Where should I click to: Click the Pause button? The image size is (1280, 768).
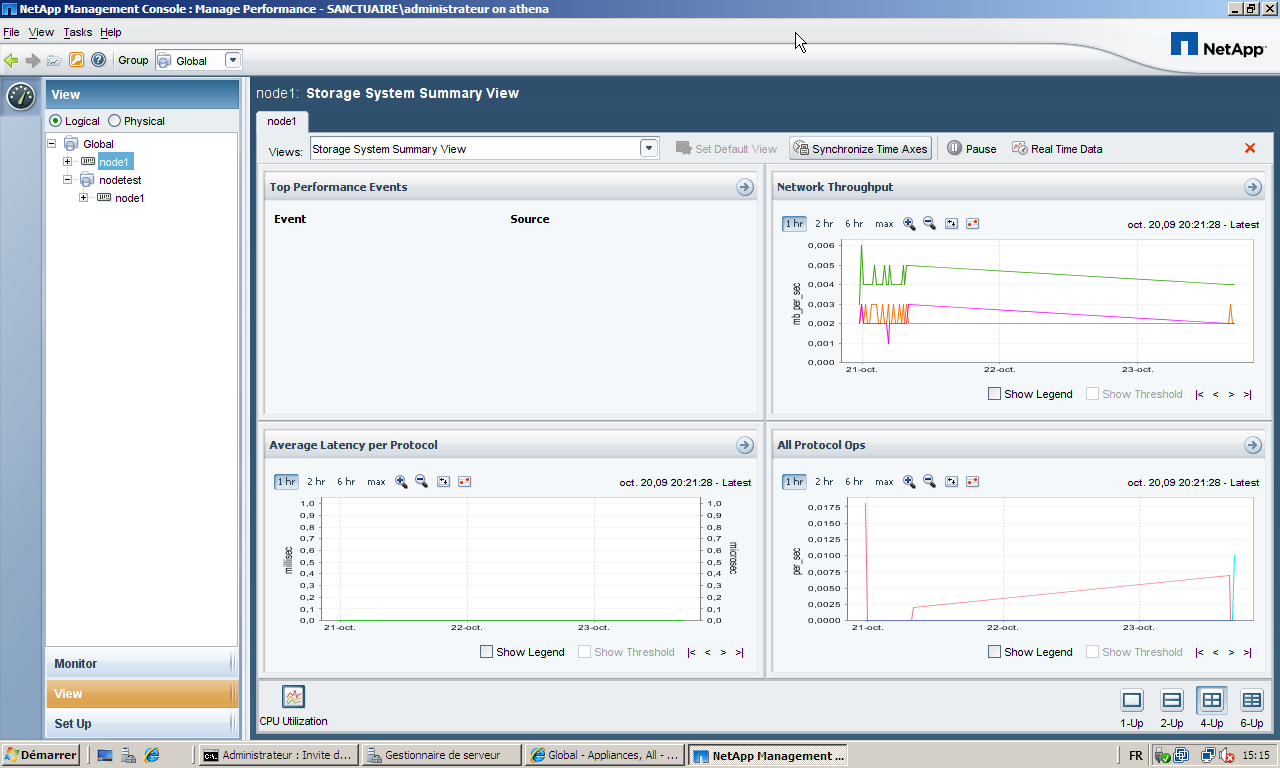972,148
